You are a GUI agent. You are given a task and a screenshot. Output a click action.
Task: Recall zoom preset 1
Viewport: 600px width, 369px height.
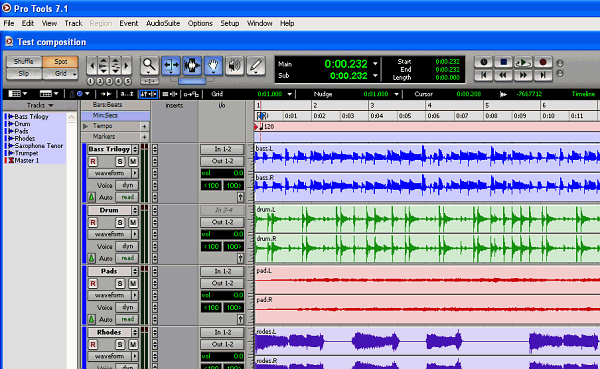click(91, 81)
